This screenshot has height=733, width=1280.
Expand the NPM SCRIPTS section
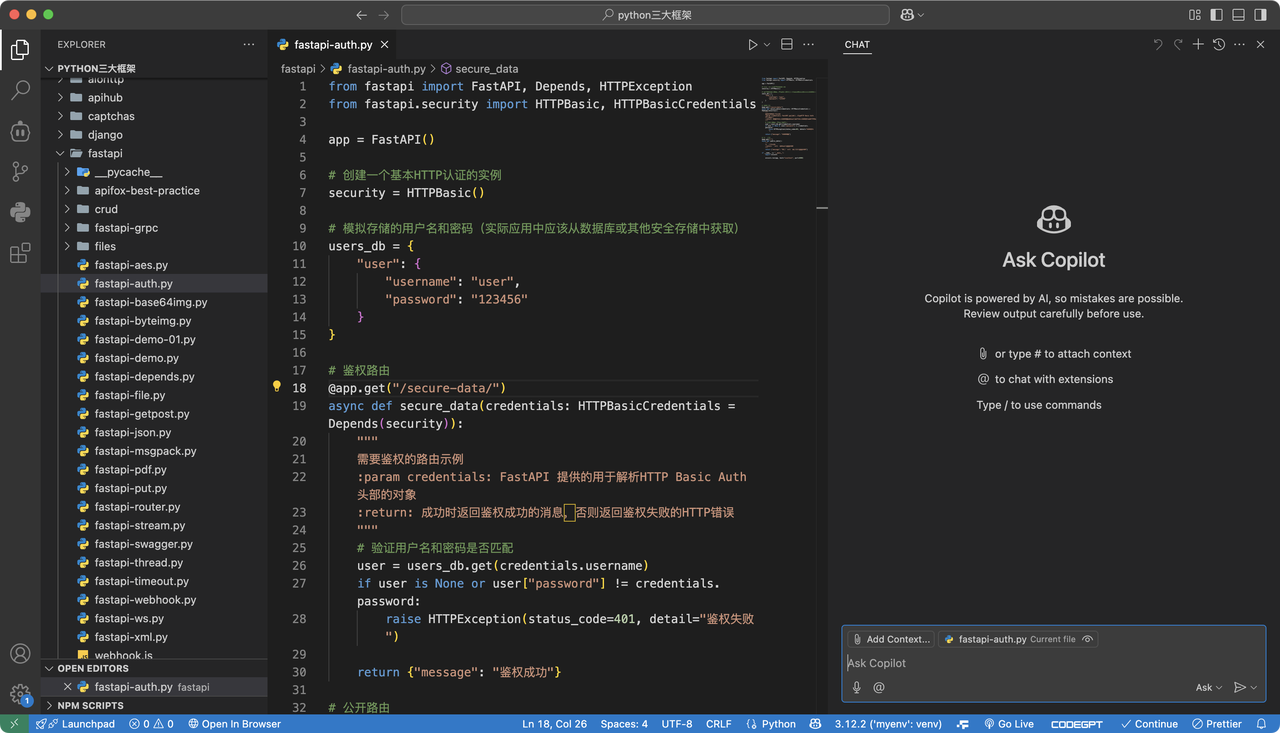point(154,705)
